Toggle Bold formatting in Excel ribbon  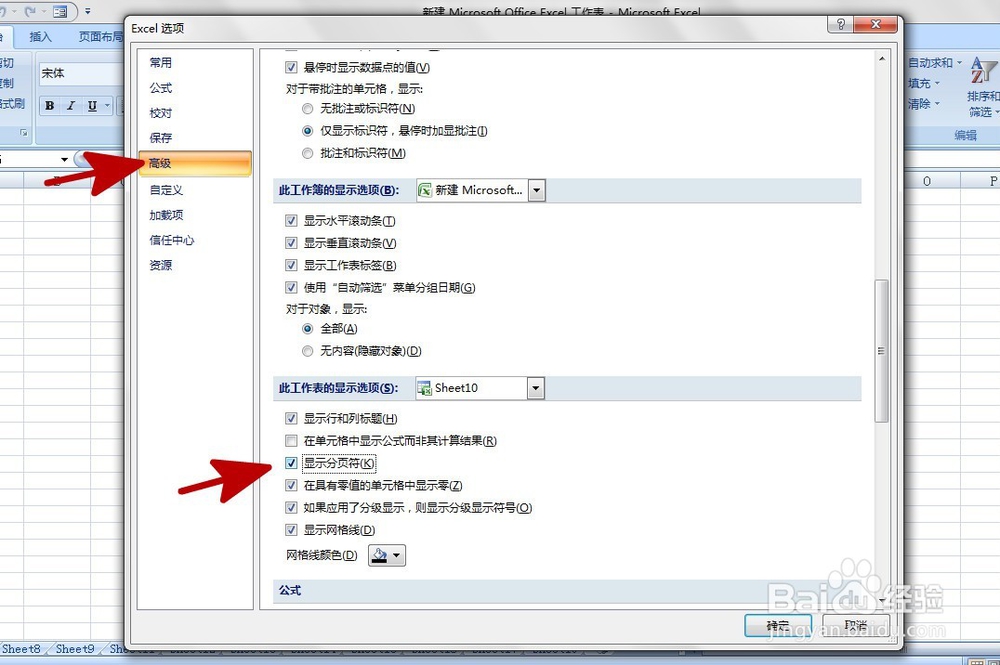[50, 106]
